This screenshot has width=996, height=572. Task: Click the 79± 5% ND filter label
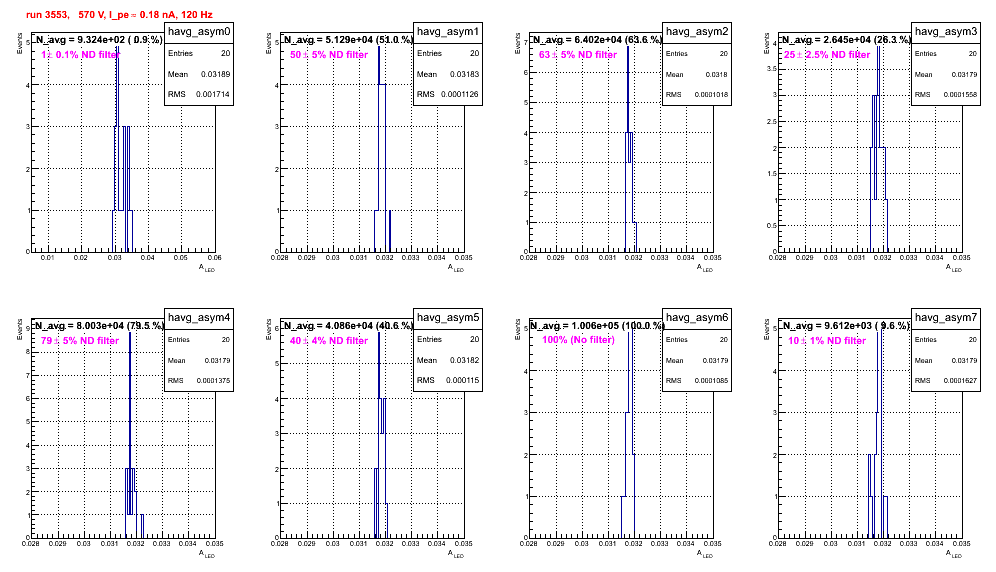pyautogui.click(x=80, y=341)
